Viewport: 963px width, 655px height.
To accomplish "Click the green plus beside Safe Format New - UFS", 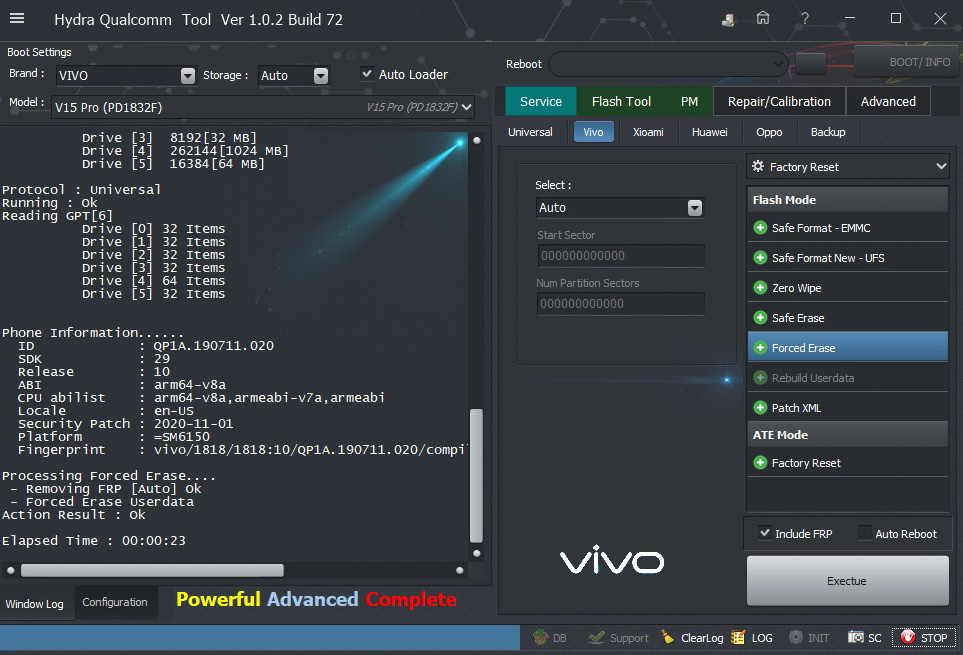I will pos(760,258).
